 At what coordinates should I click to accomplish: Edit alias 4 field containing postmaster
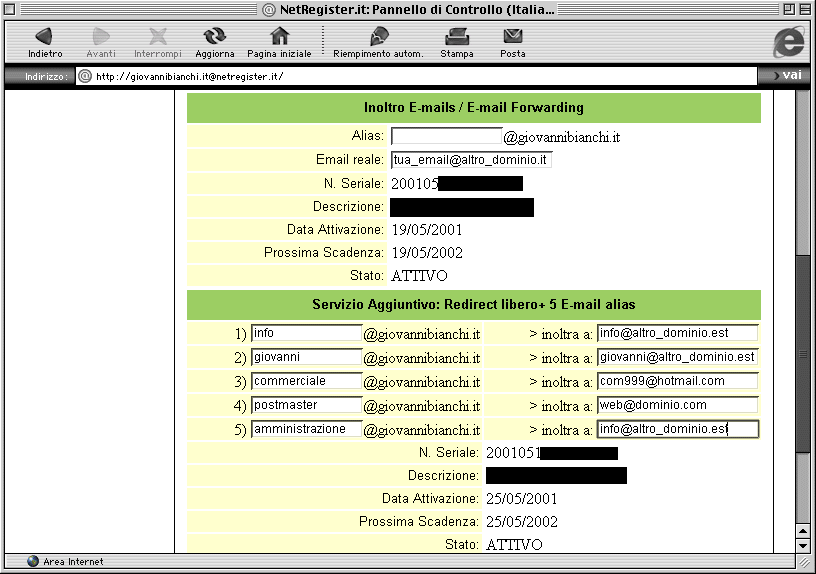307,405
